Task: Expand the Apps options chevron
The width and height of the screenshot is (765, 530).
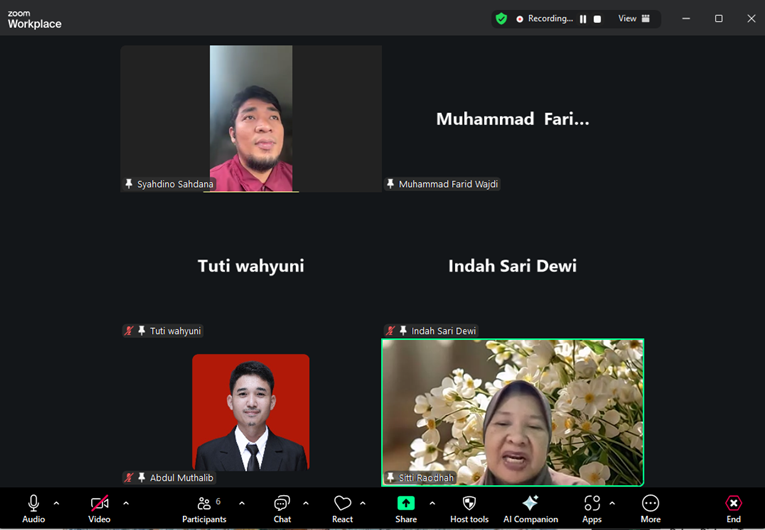Action: pyautogui.click(x=612, y=503)
